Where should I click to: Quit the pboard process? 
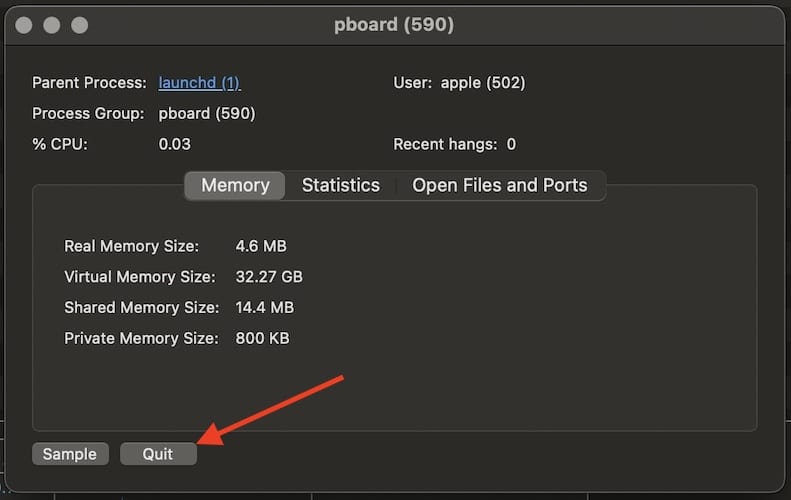coord(158,454)
